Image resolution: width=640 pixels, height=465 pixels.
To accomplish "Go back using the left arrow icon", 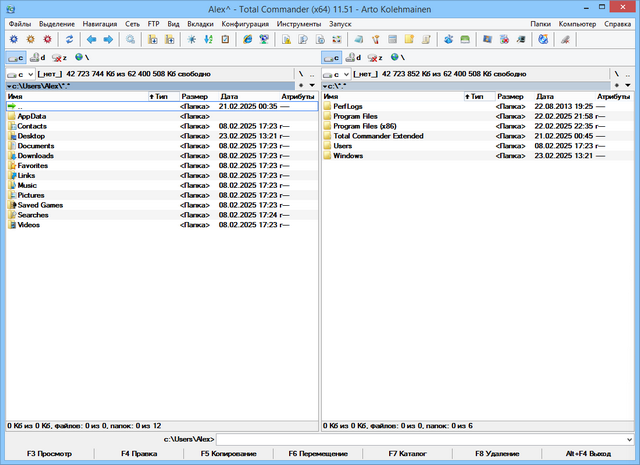I will pyautogui.click(x=92, y=39).
